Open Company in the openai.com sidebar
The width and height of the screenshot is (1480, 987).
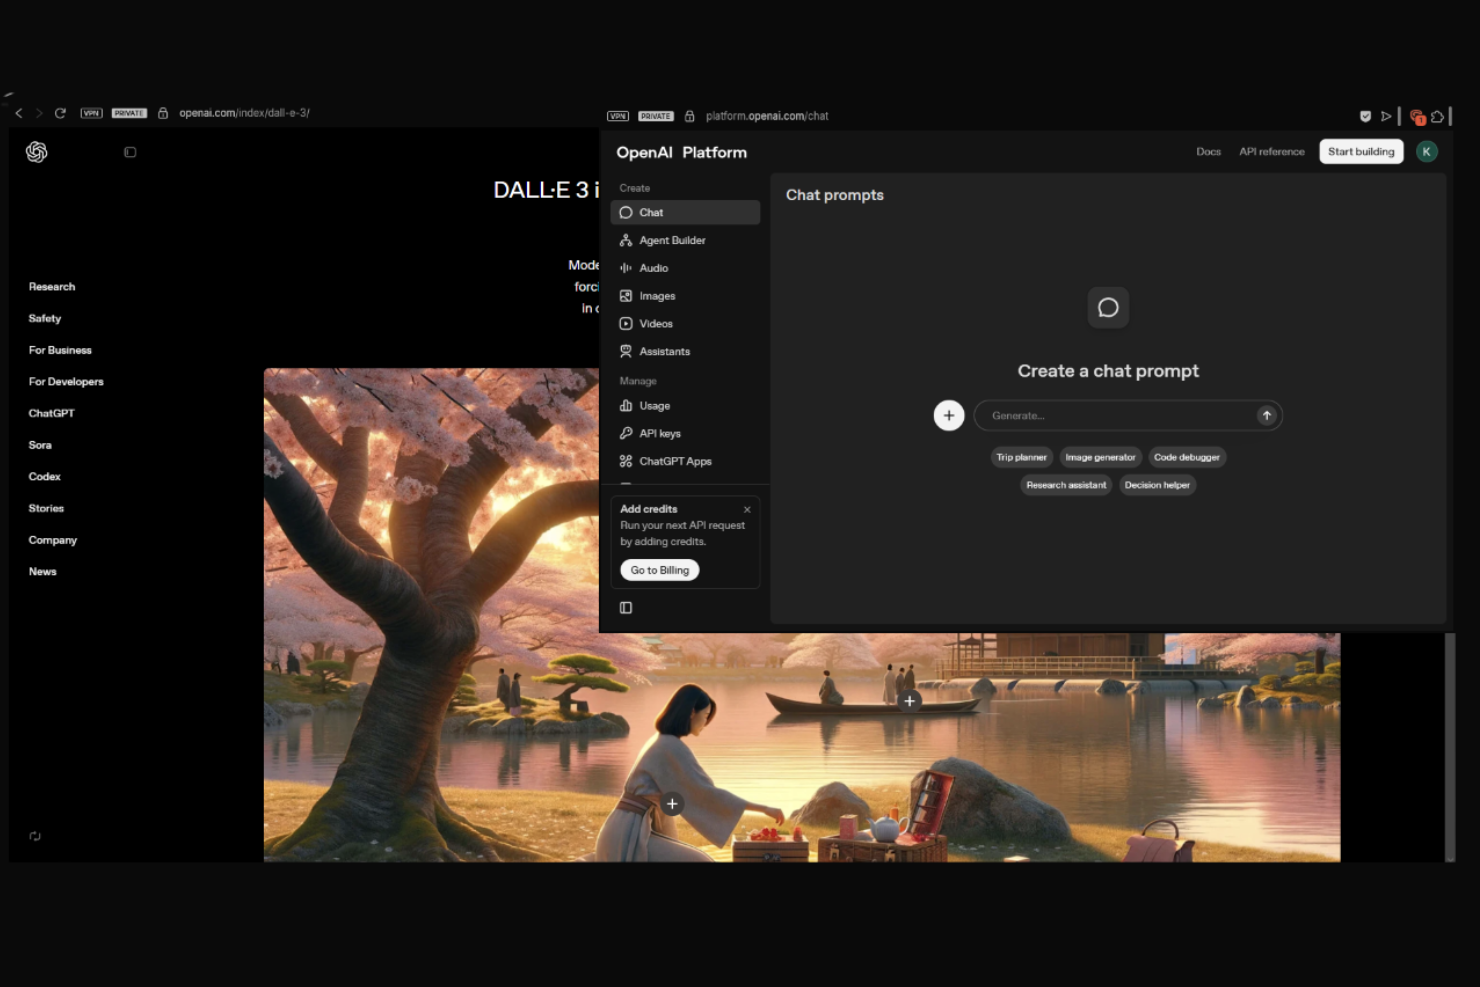point(53,540)
